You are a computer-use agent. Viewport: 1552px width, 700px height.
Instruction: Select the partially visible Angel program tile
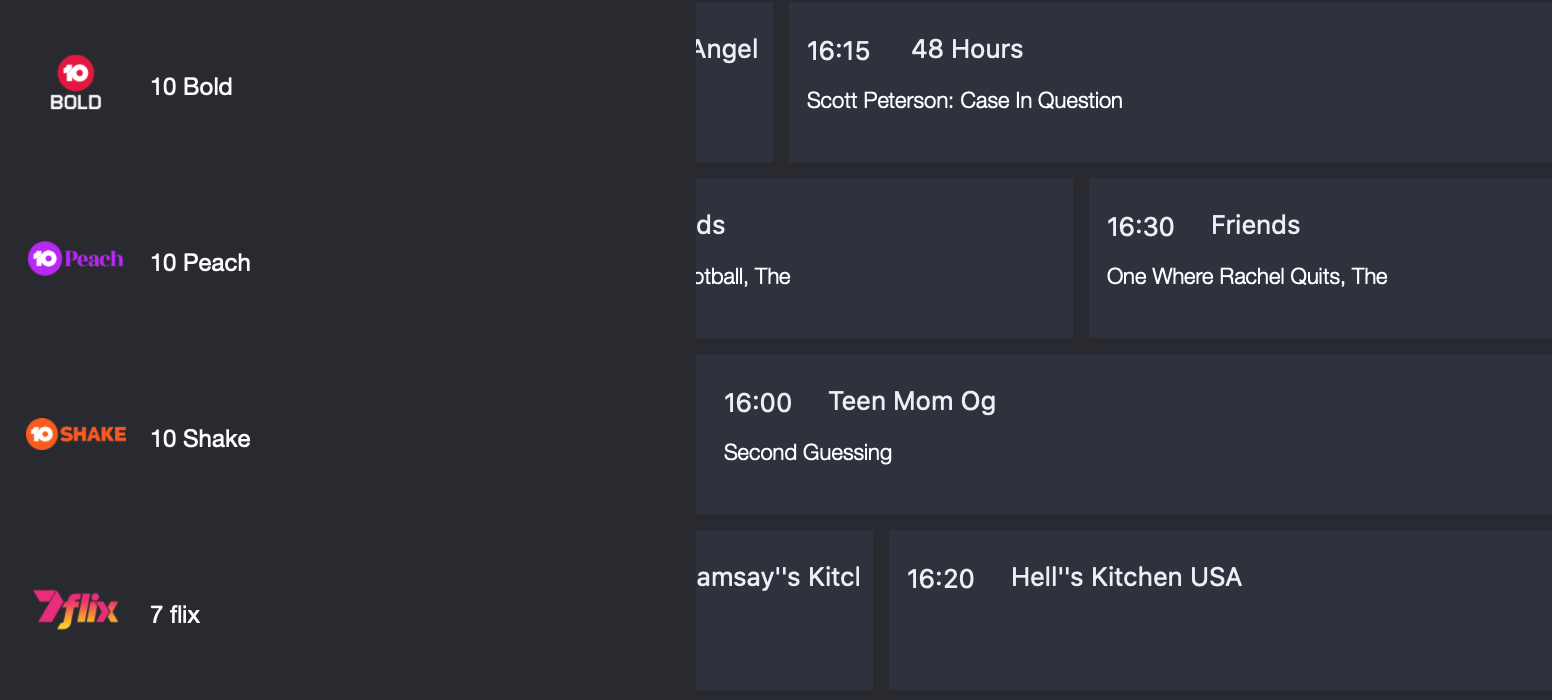(x=732, y=80)
